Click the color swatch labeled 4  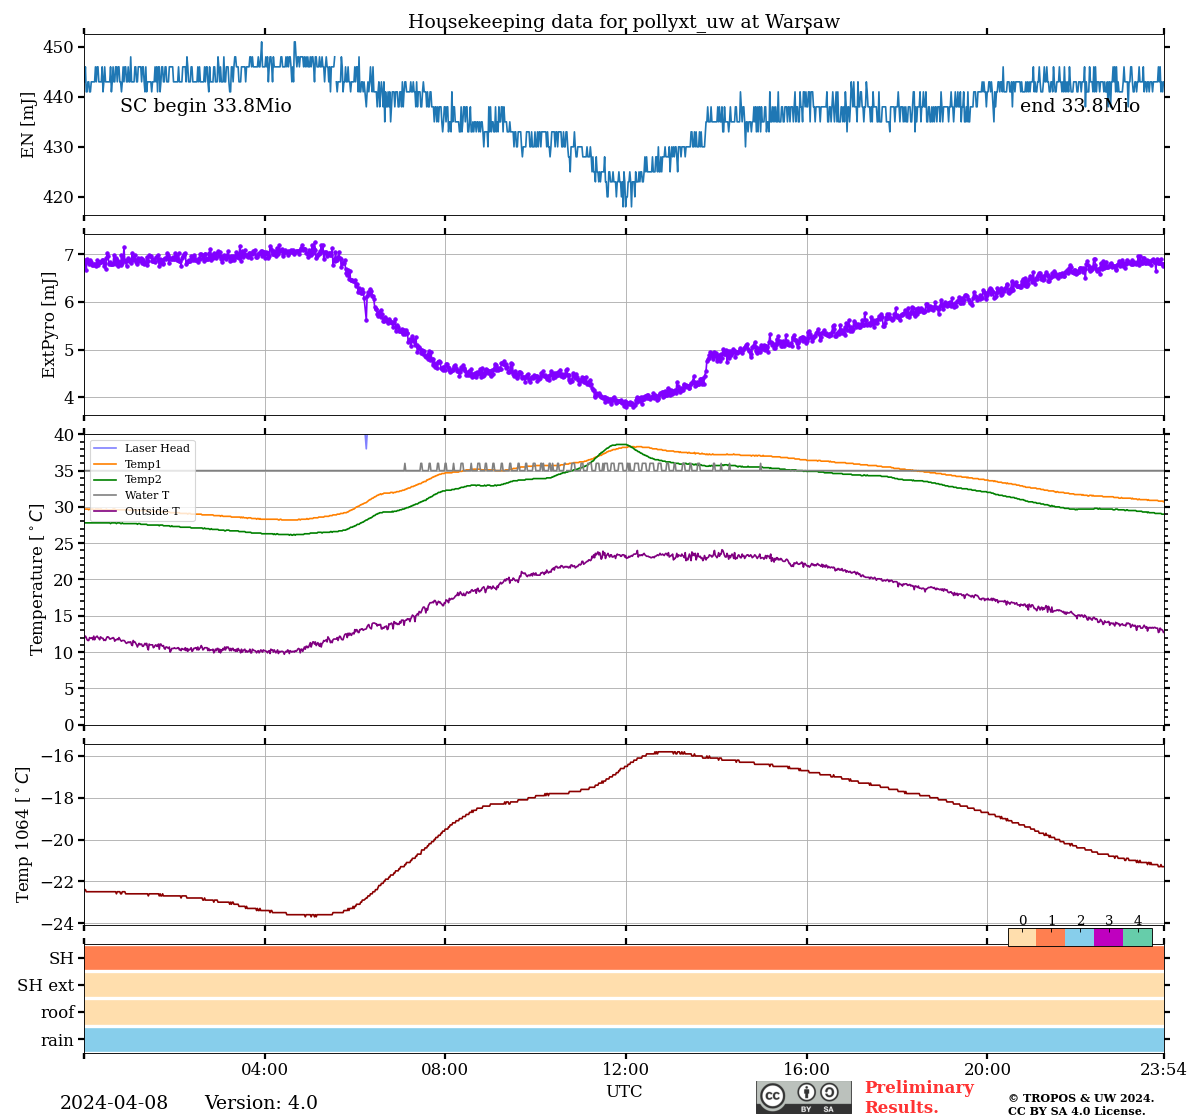[1138, 937]
